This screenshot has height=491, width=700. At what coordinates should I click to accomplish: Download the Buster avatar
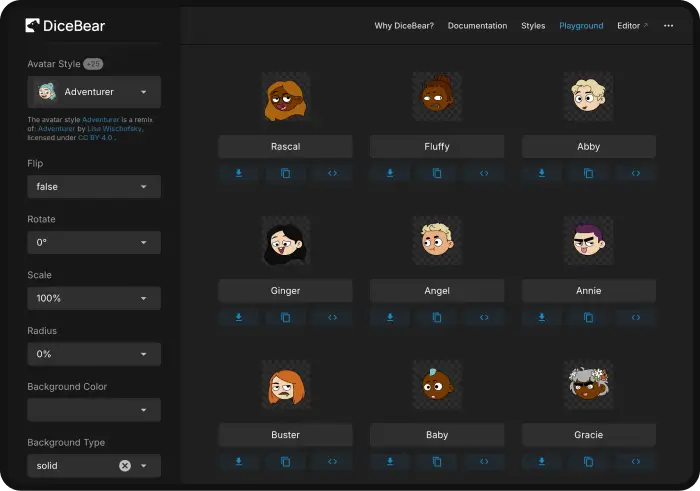(239, 462)
